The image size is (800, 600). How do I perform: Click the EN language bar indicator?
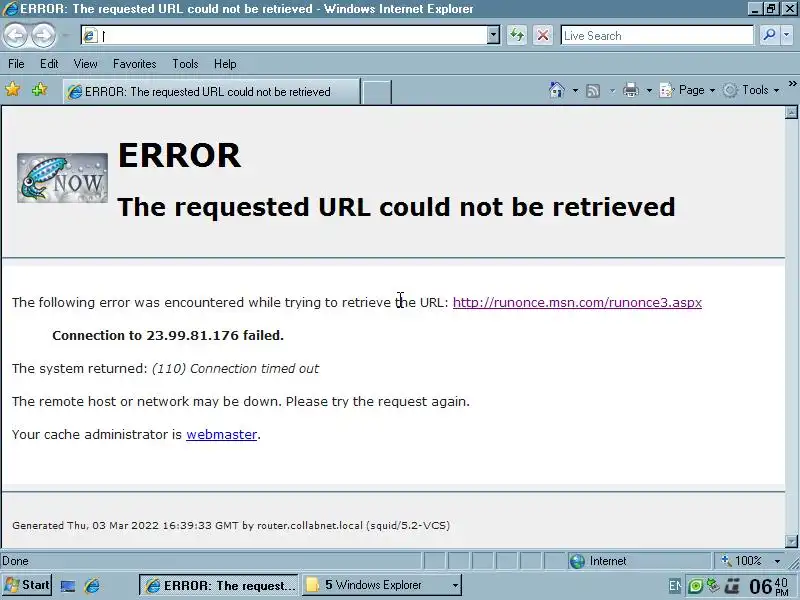[674, 586]
